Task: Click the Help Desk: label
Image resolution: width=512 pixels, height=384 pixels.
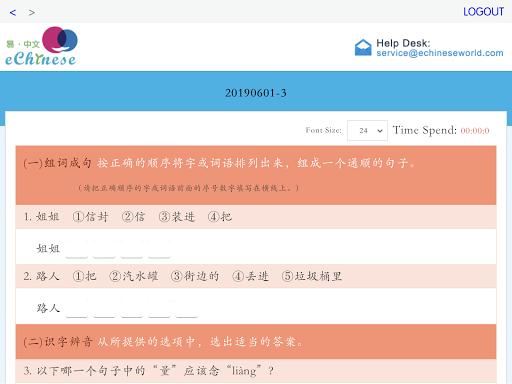Action: click(x=403, y=43)
